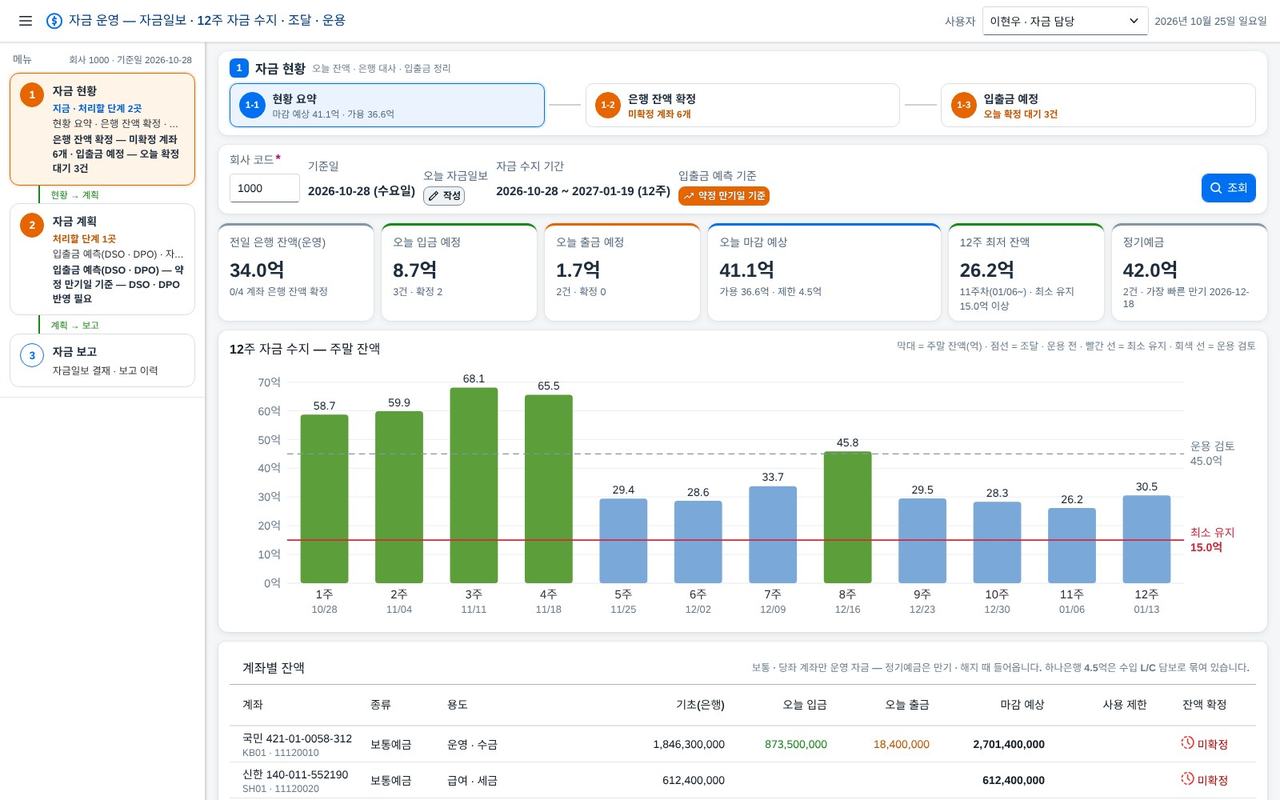Open the 정기예금 42.0억 card
This screenshot has height=800, width=1280.
tap(1189, 272)
